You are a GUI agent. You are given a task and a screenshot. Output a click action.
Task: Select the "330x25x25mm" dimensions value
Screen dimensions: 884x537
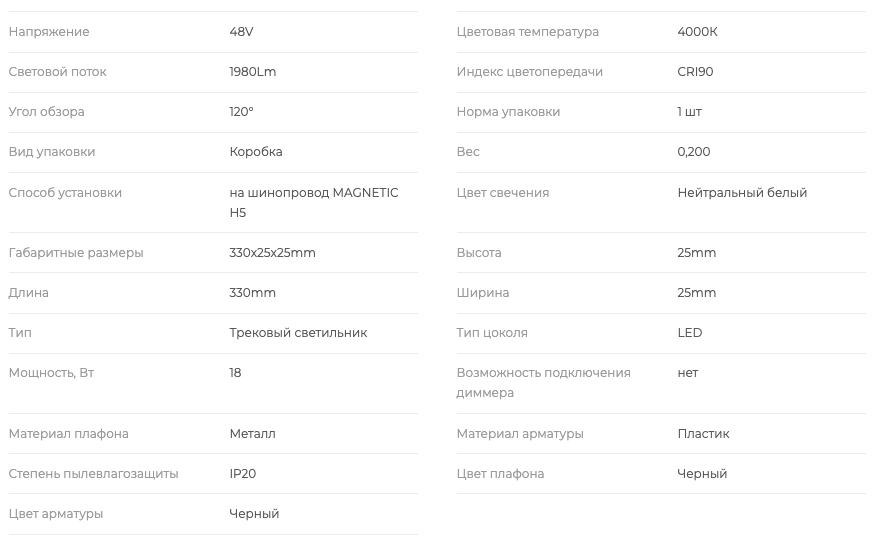tap(272, 253)
